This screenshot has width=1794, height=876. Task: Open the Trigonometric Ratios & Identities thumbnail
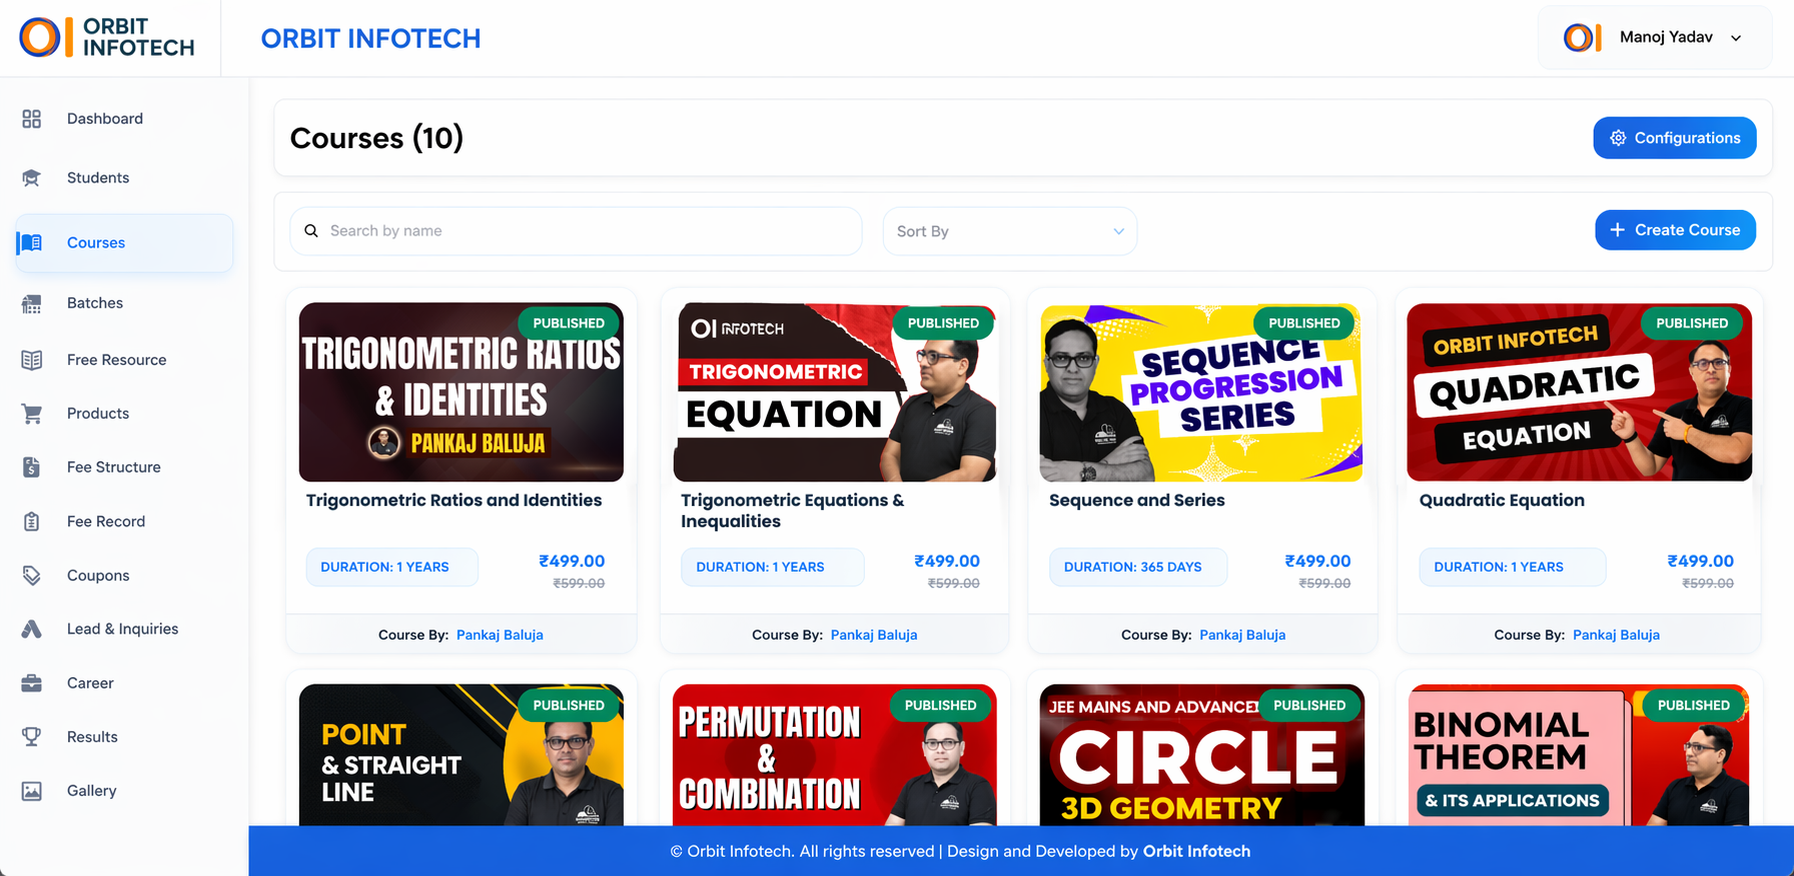point(461,393)
